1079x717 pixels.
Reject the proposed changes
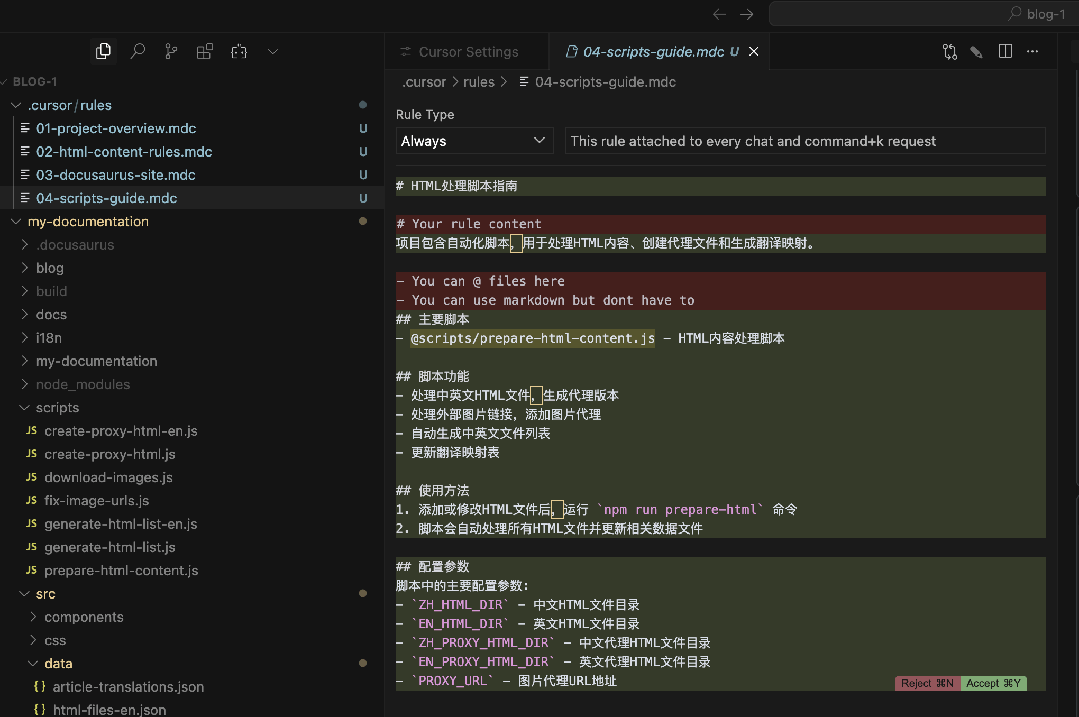[x=927, y=683]
